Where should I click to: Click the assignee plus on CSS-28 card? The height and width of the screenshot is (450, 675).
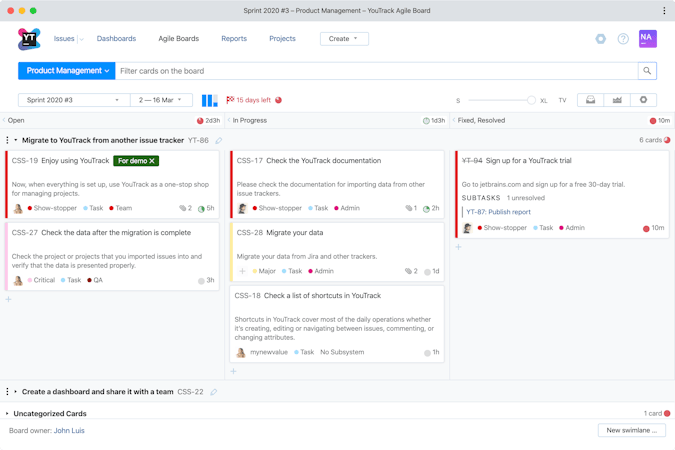coord(242,271)
